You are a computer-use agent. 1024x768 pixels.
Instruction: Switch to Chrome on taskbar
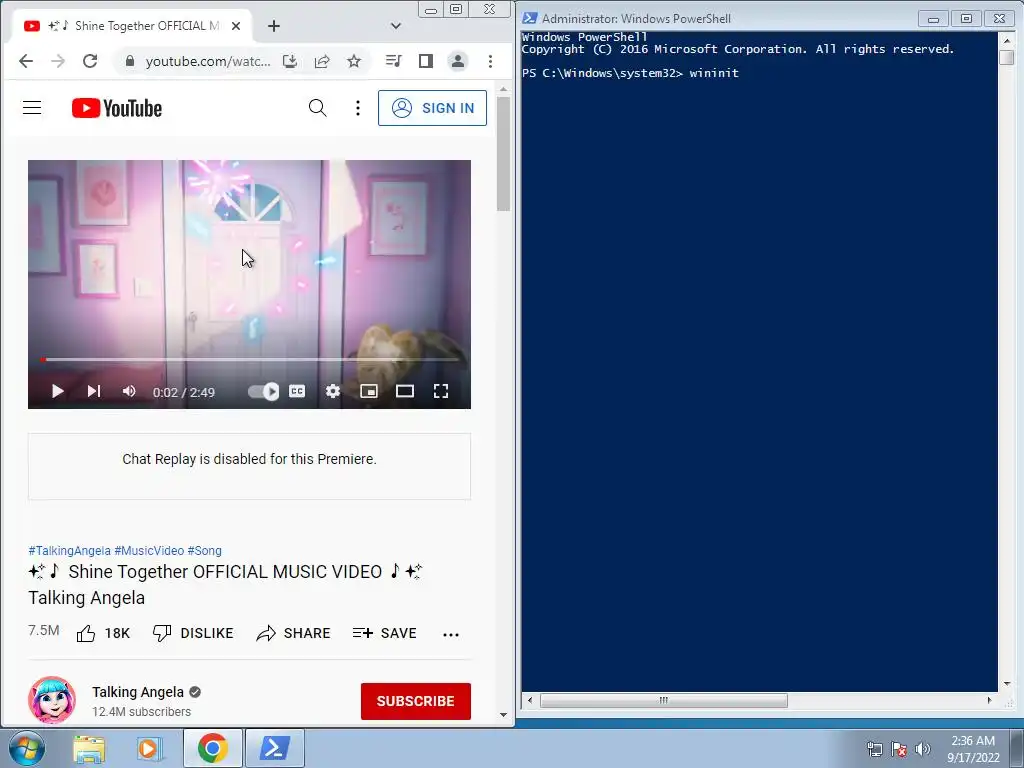213,748
